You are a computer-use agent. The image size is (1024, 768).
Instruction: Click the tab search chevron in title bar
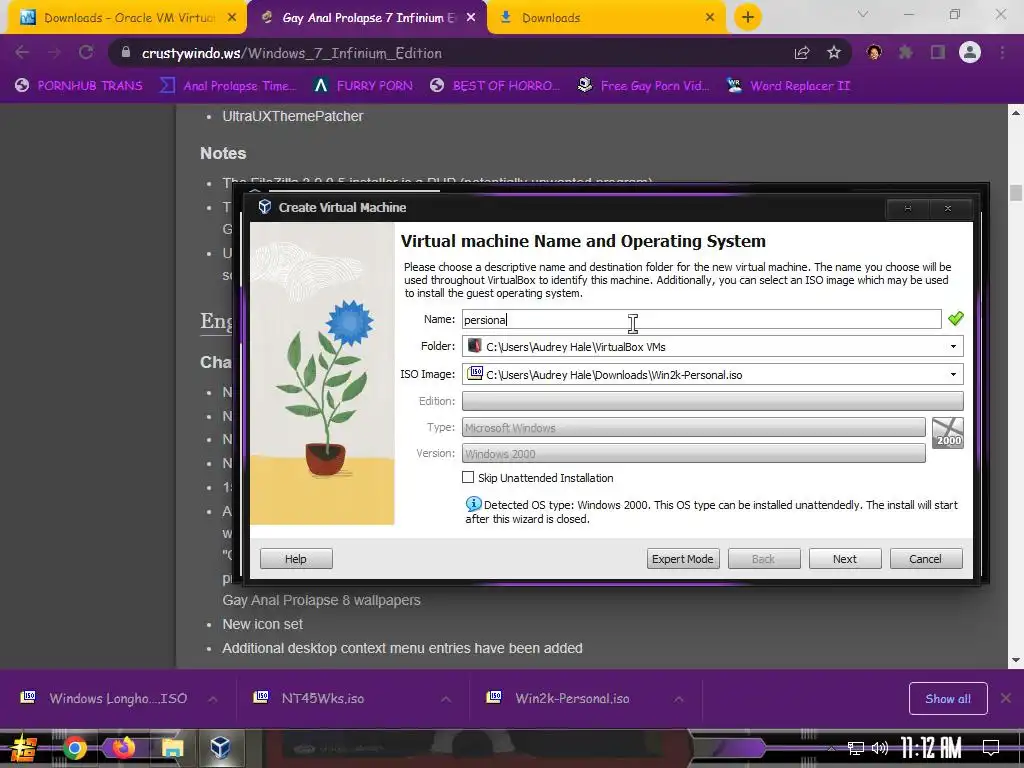point(863,14)
